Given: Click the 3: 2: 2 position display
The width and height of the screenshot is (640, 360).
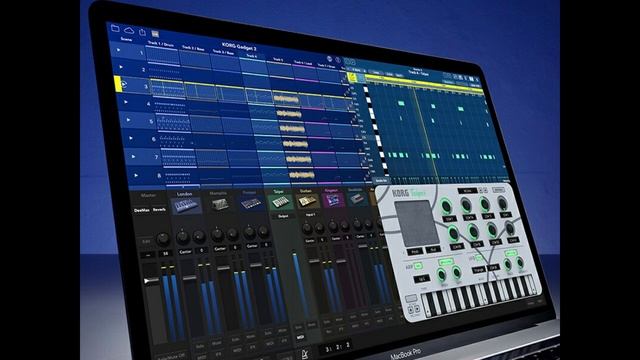Looking at the screenshot, I should point(337,347).
